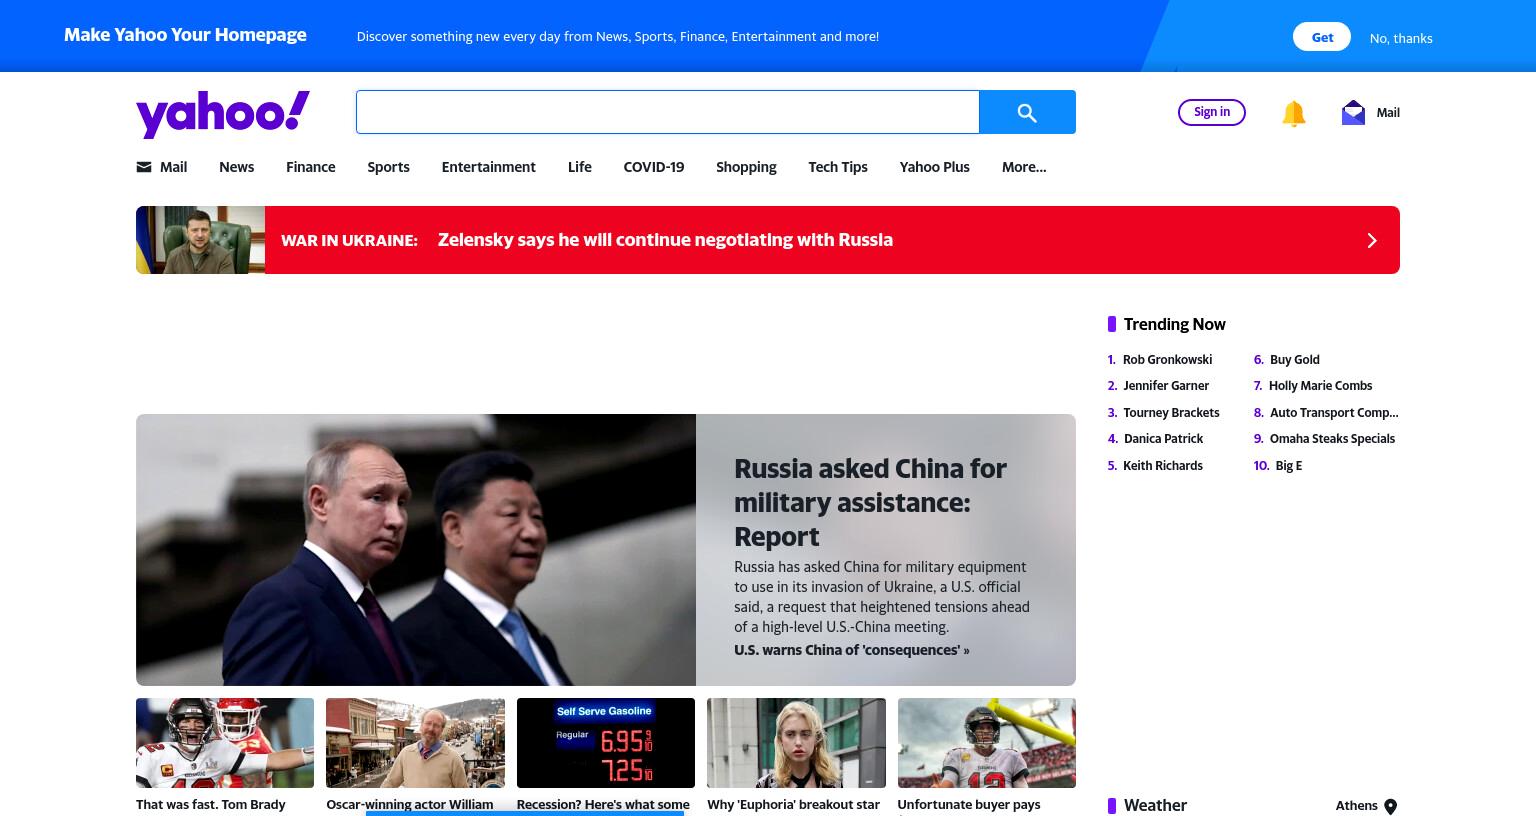Click the Zelensky thumbnail in the banner
Screen dimensions: 1536x816
tap(200, 240)
